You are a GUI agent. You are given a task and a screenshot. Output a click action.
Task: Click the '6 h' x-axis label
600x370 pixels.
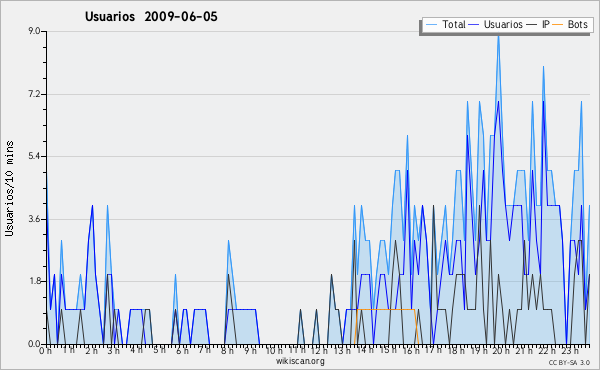click(182, 350)
